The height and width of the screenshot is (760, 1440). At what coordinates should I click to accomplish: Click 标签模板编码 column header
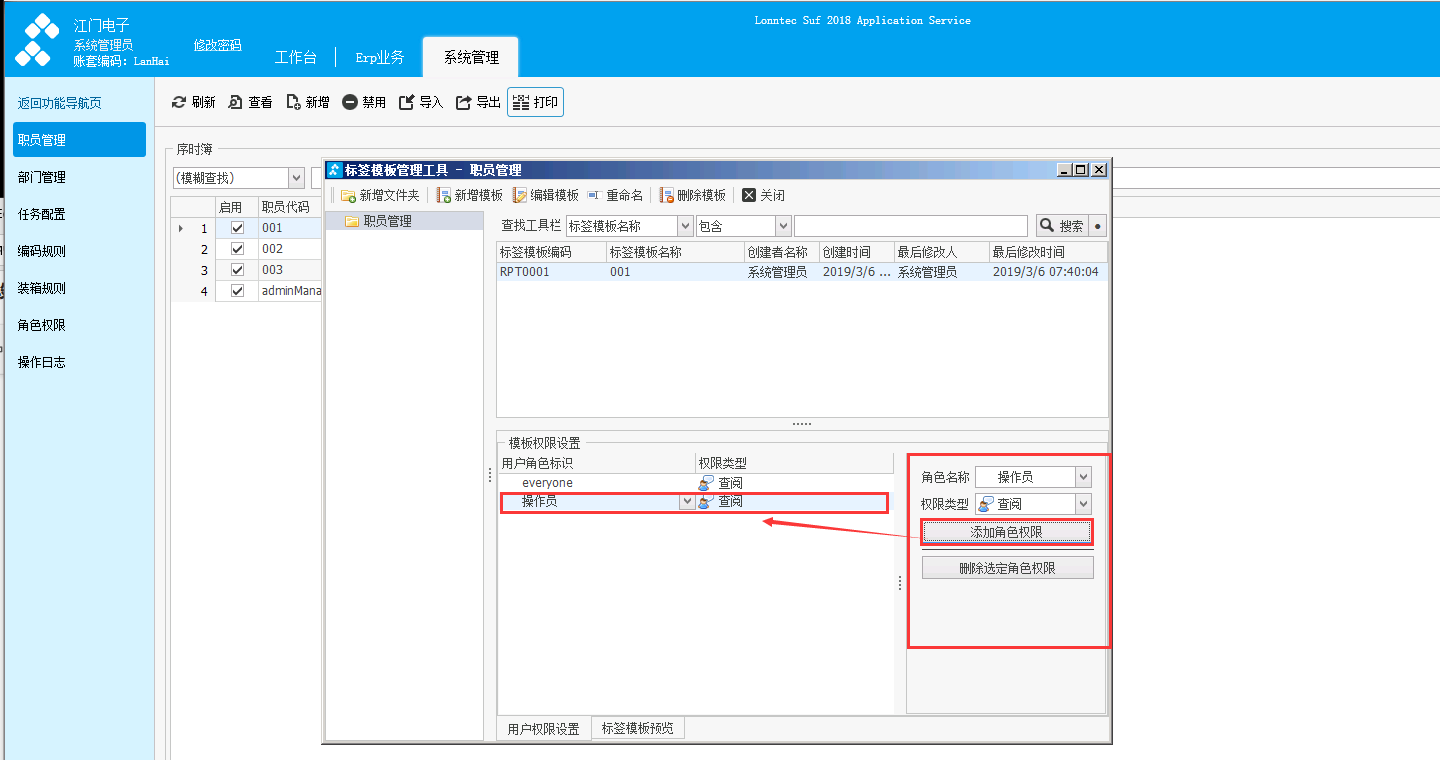point(551,252)
